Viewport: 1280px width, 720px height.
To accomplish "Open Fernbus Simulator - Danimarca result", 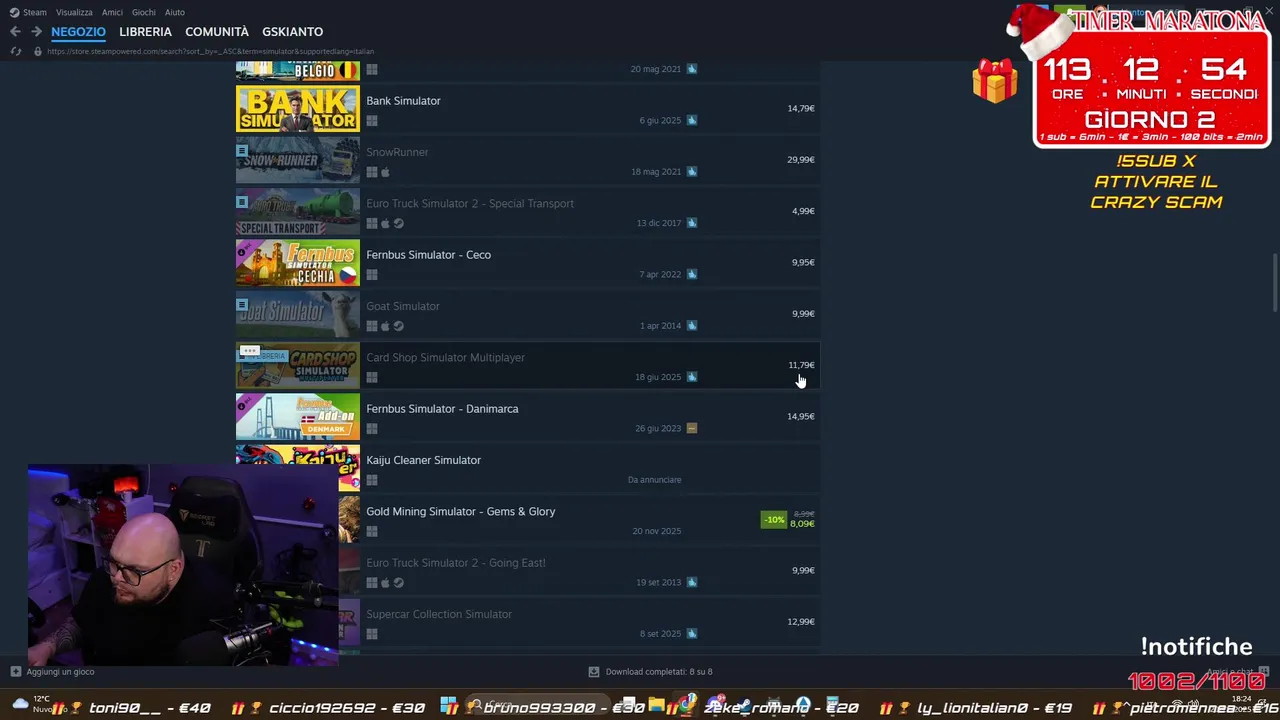I will [x=527, y=417].
